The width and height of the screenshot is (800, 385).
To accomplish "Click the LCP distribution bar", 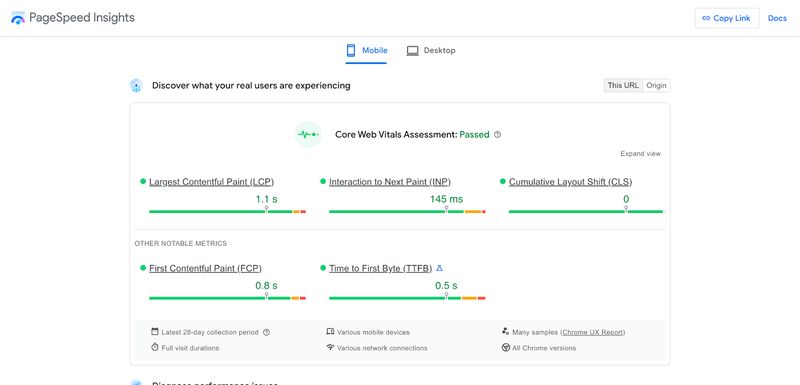I will pos(228,211).
